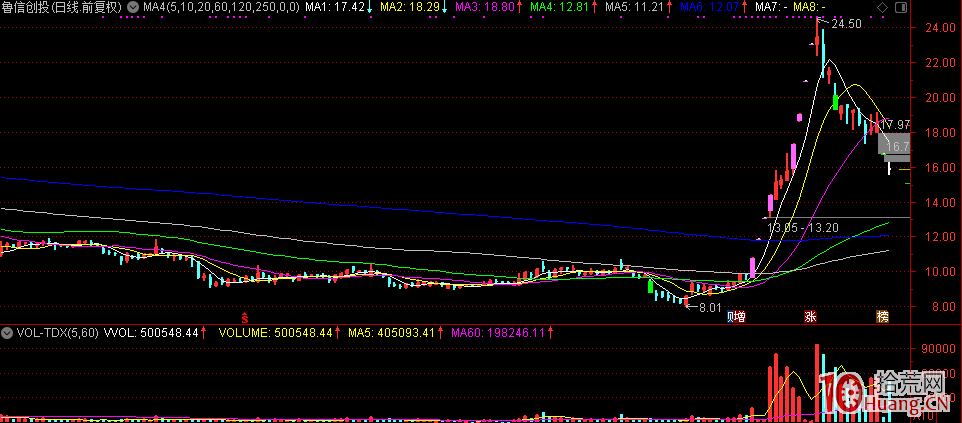Open the dropdown arrow beside 鲁信创投 title

(x=133, y=7)
